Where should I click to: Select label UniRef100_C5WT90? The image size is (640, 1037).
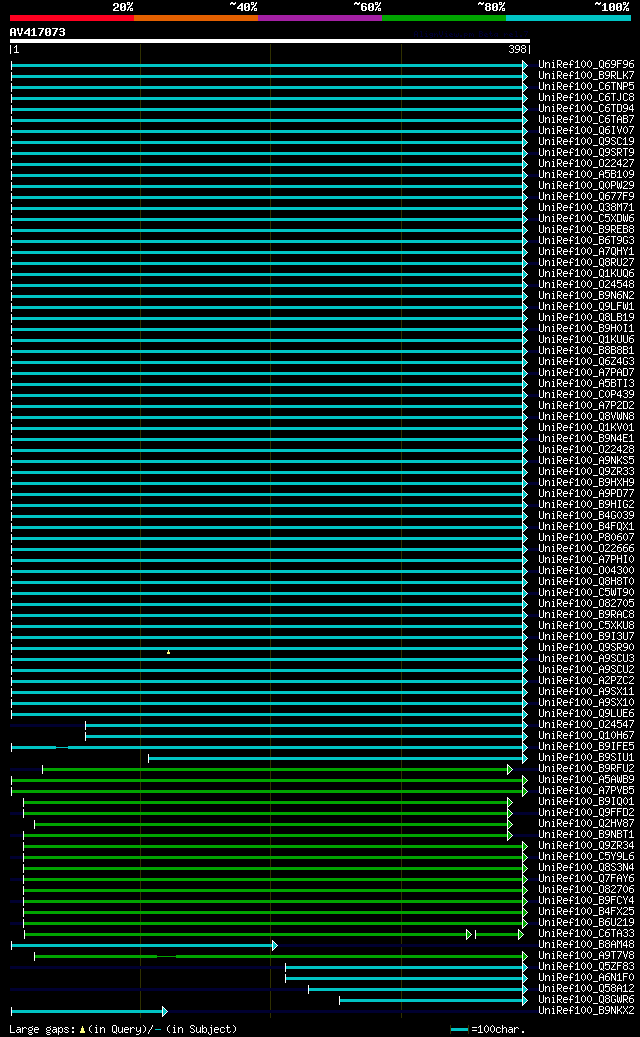tap(586, 593)
